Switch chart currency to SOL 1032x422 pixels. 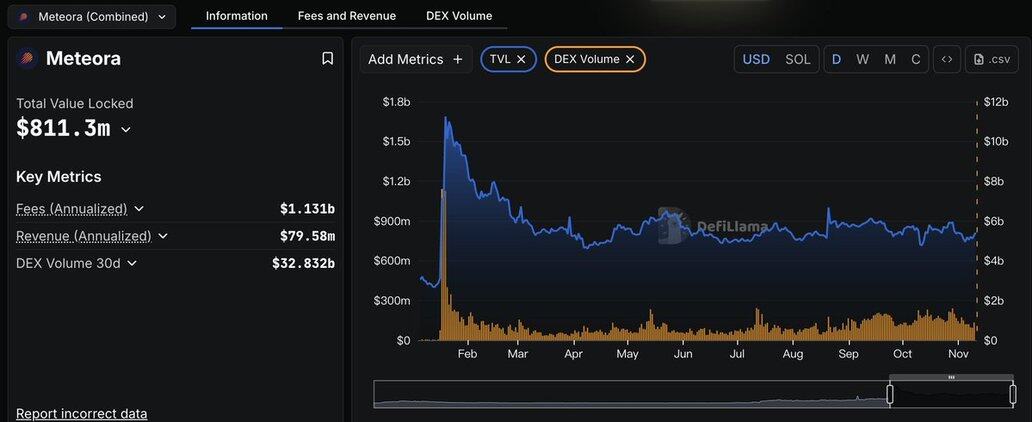798,59
